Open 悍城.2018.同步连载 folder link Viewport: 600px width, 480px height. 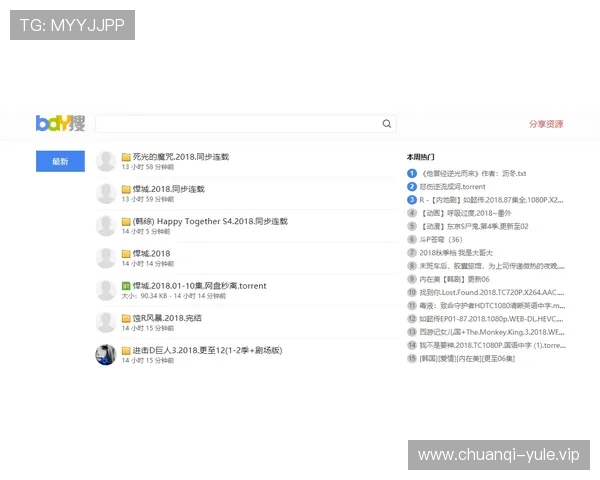[168, 189]
